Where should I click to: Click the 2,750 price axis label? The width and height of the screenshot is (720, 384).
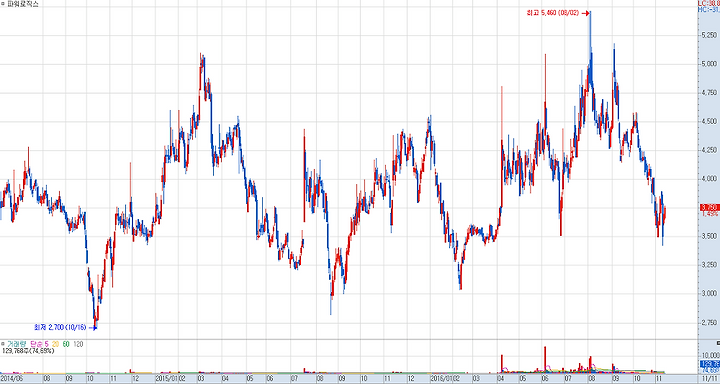click(x=709, y=322)
